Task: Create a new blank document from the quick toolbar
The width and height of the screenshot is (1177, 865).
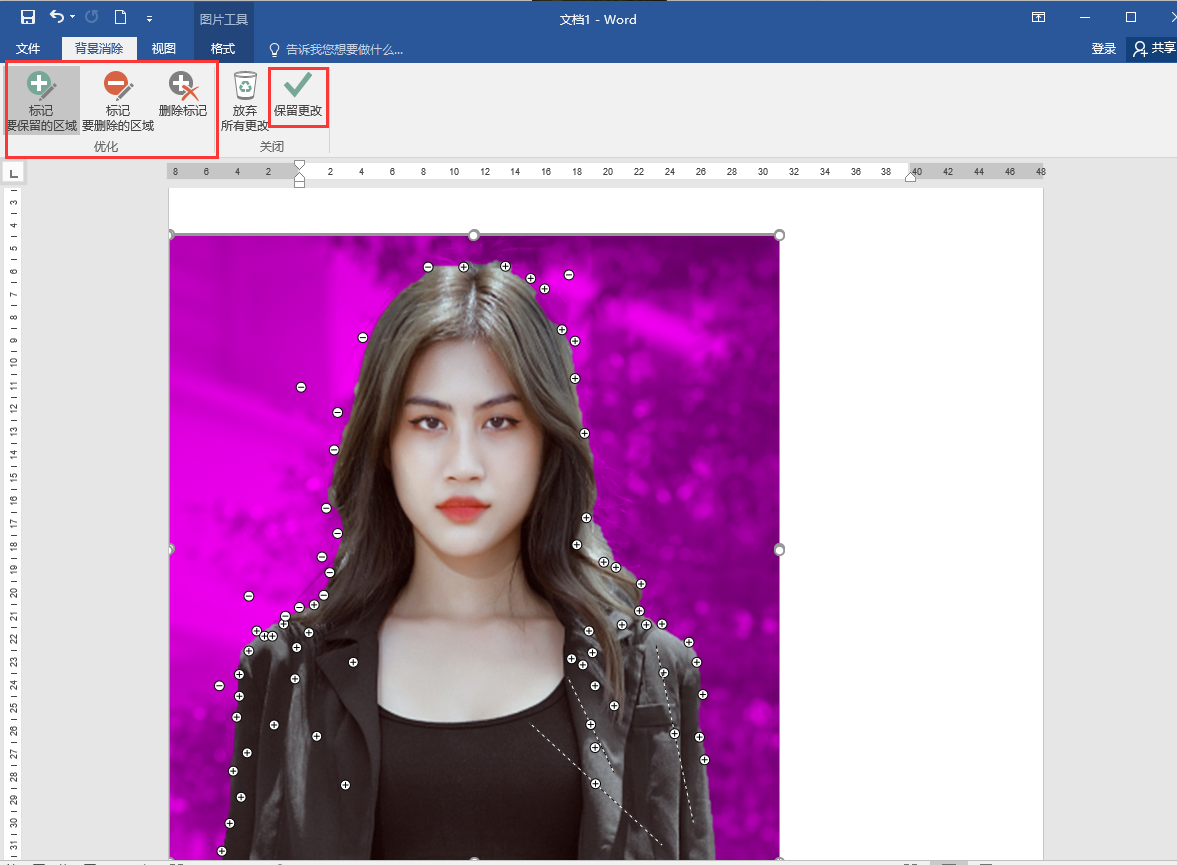Action: 120,18
